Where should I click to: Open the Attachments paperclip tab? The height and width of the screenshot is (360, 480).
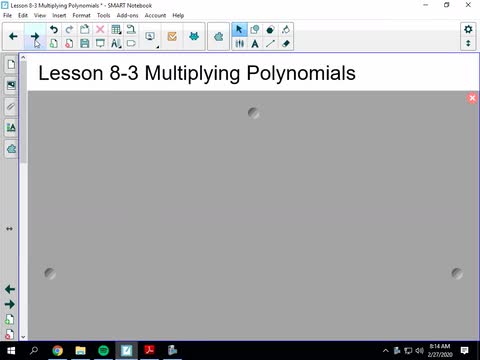(11, 107)
